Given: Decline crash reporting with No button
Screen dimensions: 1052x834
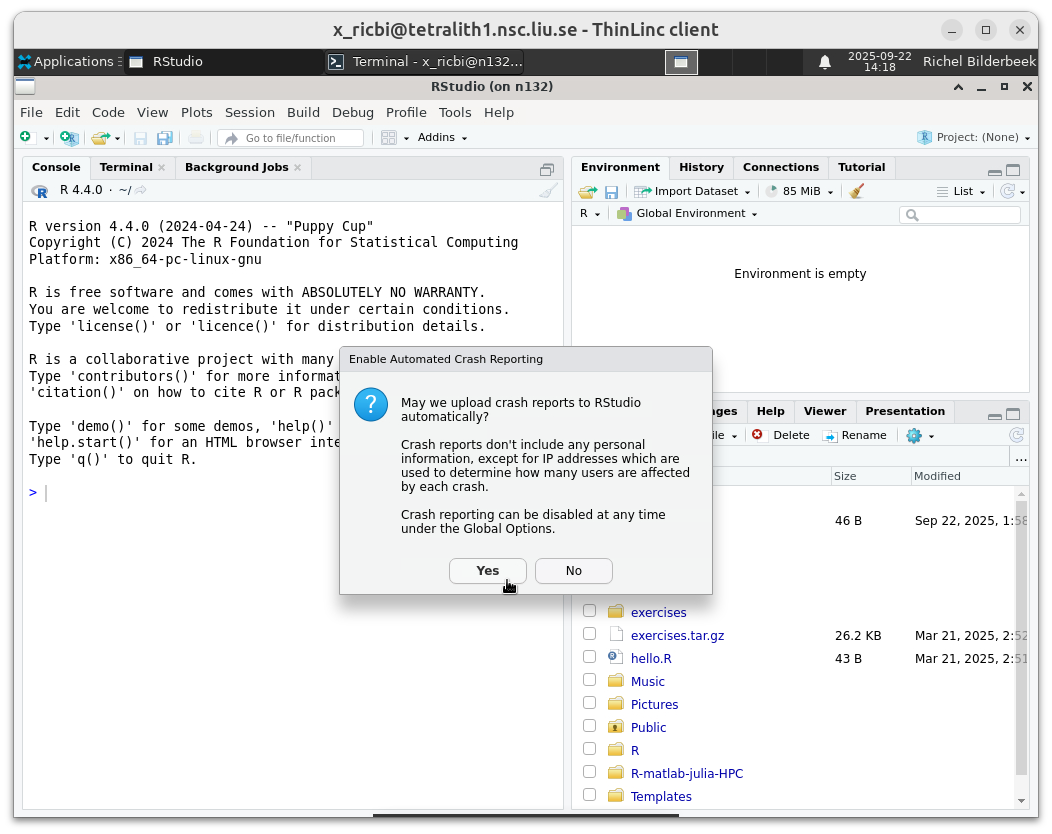Looking at the screenshot, I should pos(573,570).
